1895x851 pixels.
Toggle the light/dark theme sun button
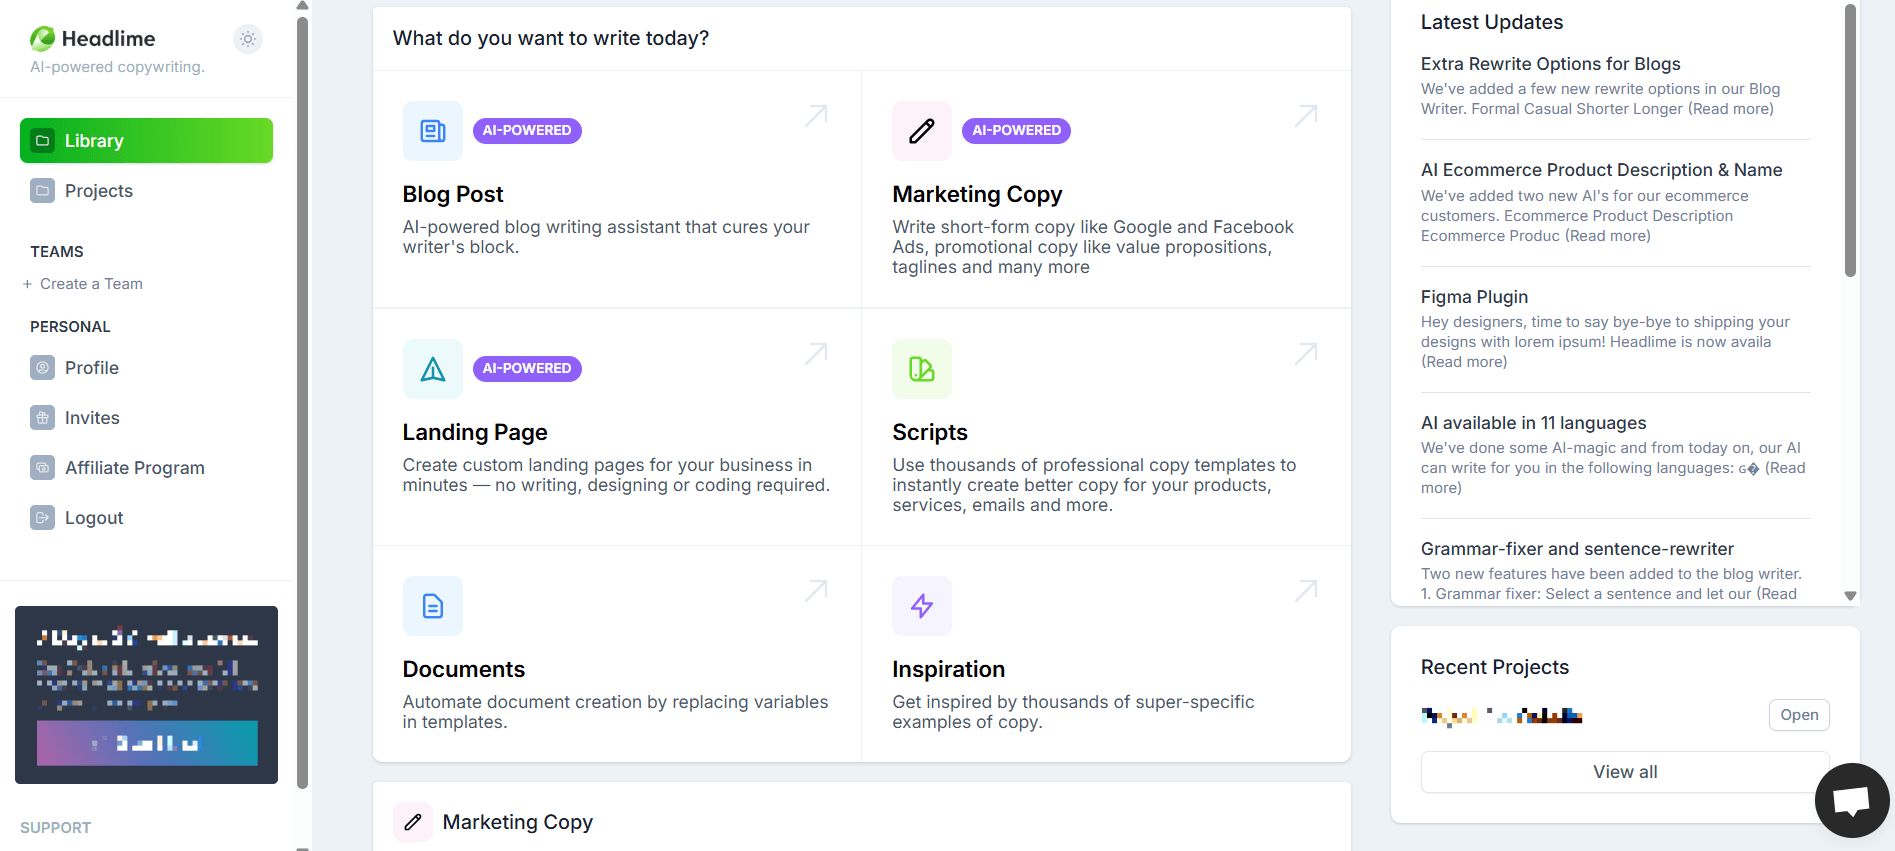click(x=248, y=39)
